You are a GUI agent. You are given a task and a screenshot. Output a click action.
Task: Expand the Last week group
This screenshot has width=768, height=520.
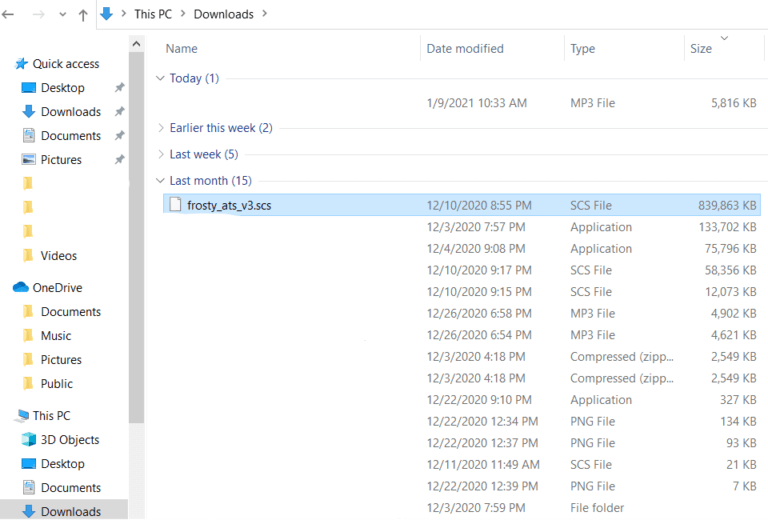coord(161,155)
